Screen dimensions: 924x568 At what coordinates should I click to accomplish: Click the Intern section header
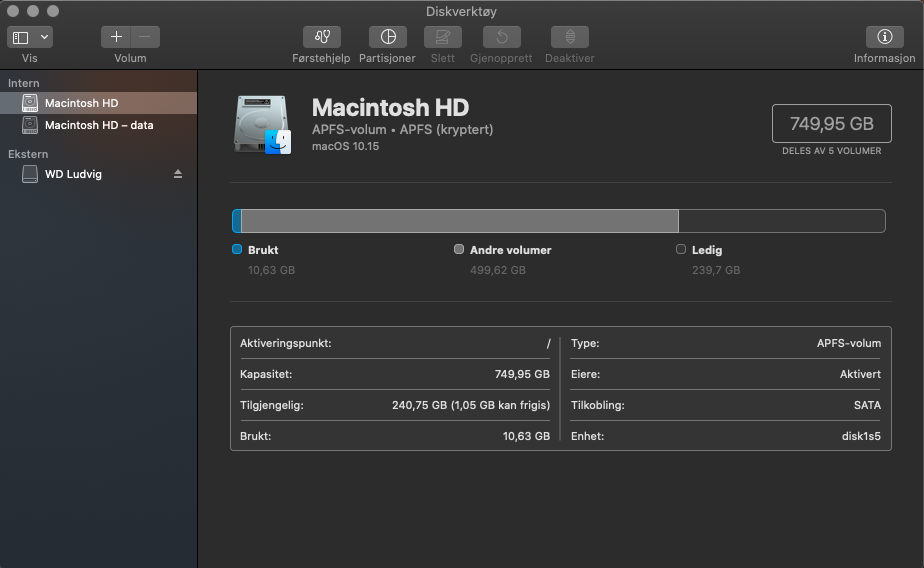tap(24, 83)
